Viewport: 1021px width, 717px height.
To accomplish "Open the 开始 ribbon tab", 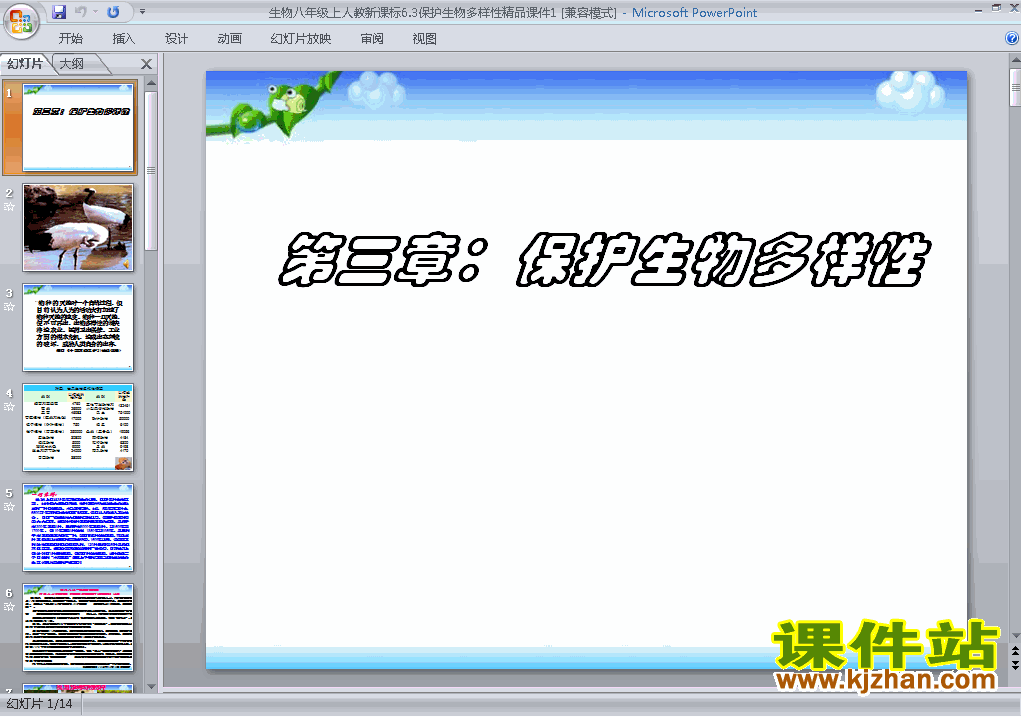I will (x=70, y=39).
